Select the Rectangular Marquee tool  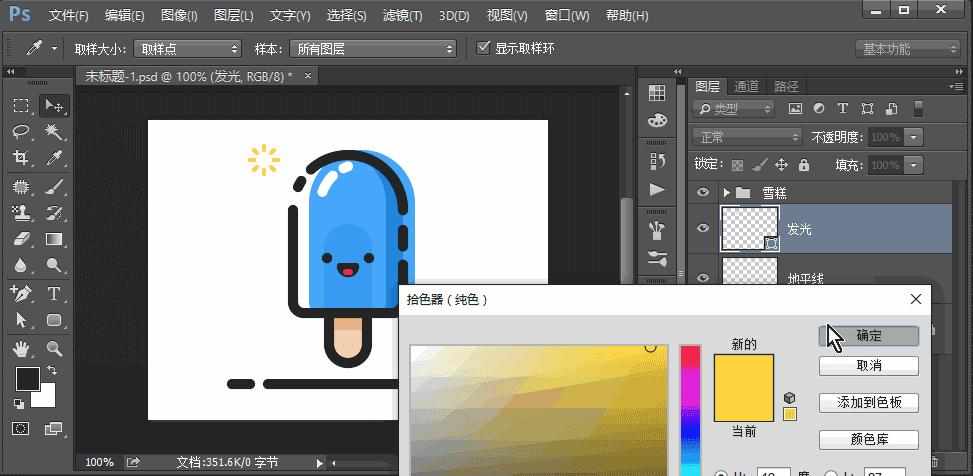tap(22, 106)
